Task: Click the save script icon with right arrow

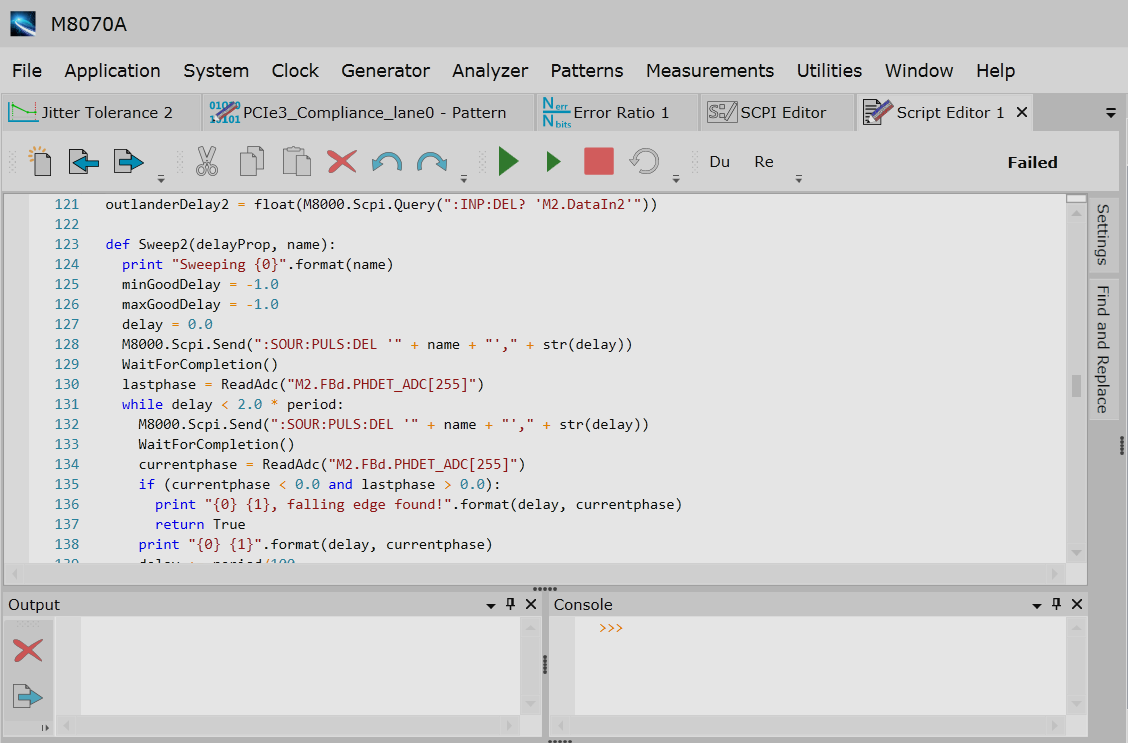Action: [x=128, y=161]
